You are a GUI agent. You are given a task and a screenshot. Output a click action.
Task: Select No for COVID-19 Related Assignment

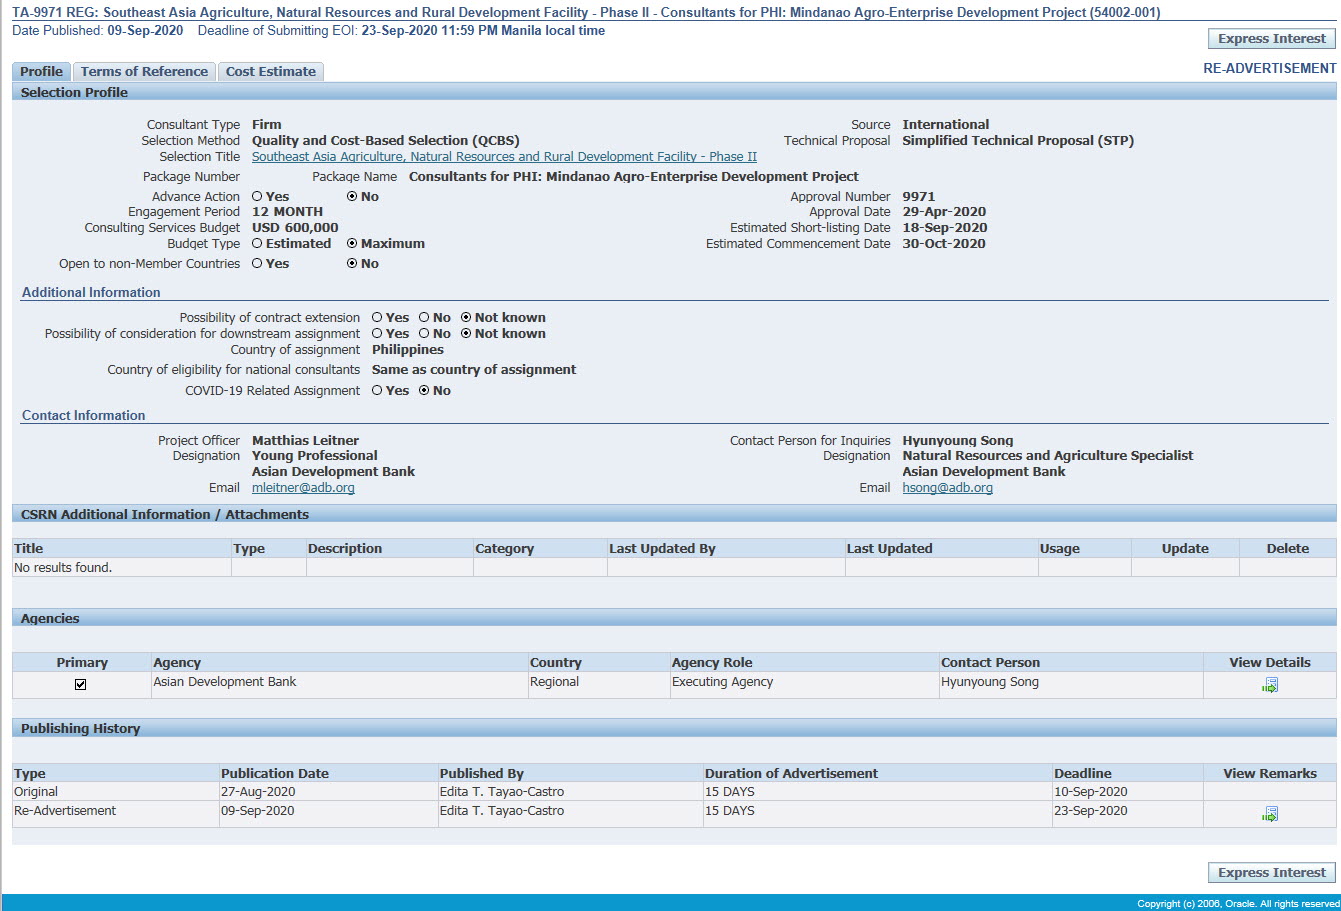[x=424, y=391]
